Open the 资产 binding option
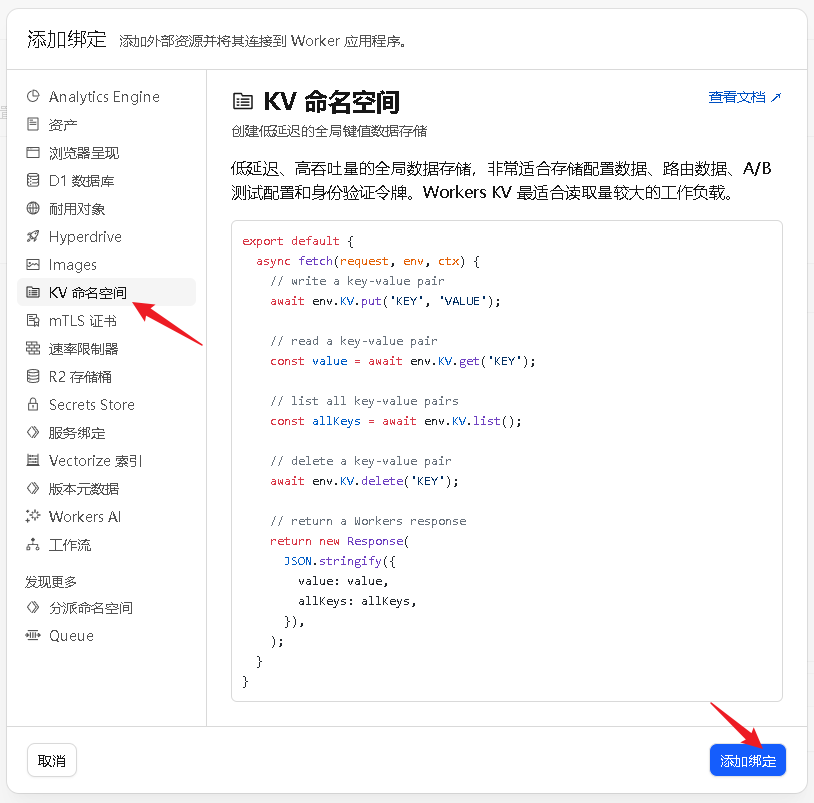The width and height of the screenshot is (814, 803). pyautogui.click(x=63, y=125)
